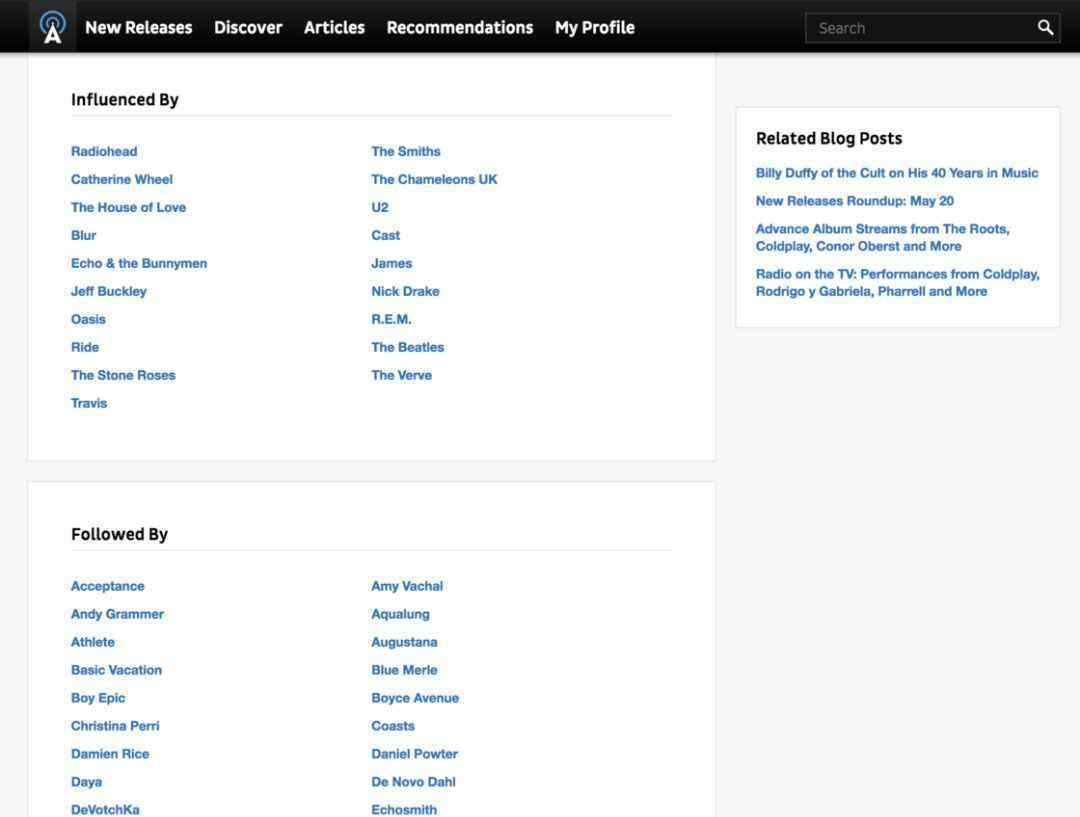This screenshot has height=817, width=1080.
Task: Read Billy Duffy of the Cult post
Action: tap(897, 173)
